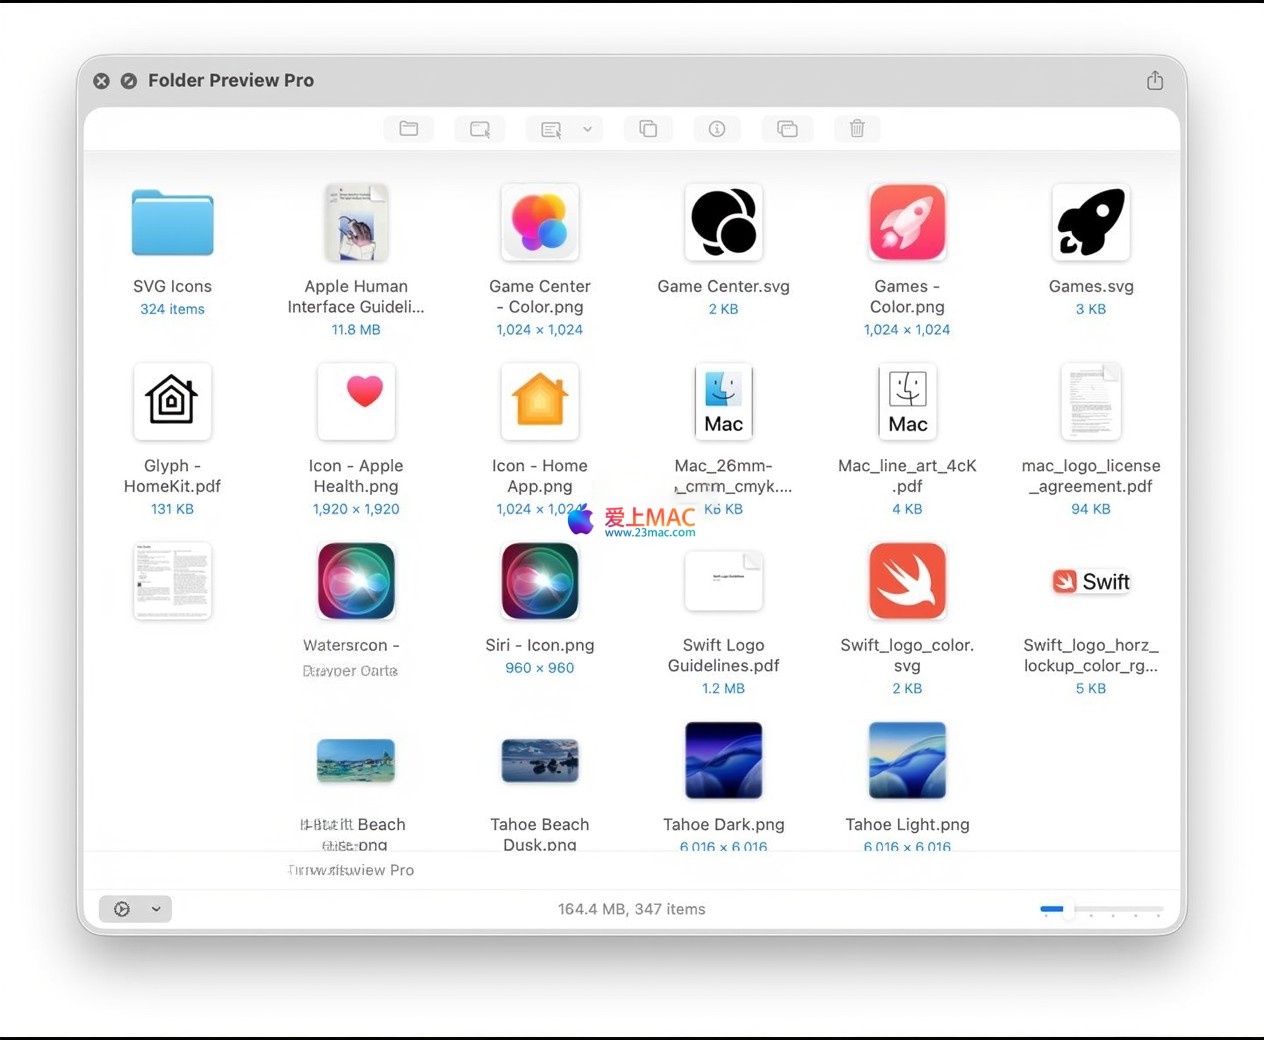1264x1040 pixels.
Task: Select the Swift_logo_color.svg thumbnail
Action: (907, 581)
